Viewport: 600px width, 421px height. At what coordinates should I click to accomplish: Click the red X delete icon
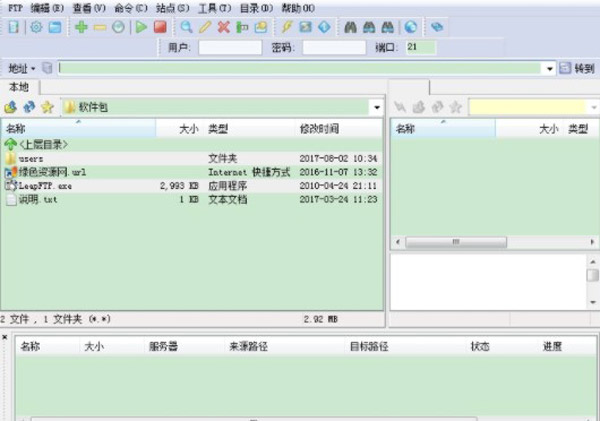224,27
